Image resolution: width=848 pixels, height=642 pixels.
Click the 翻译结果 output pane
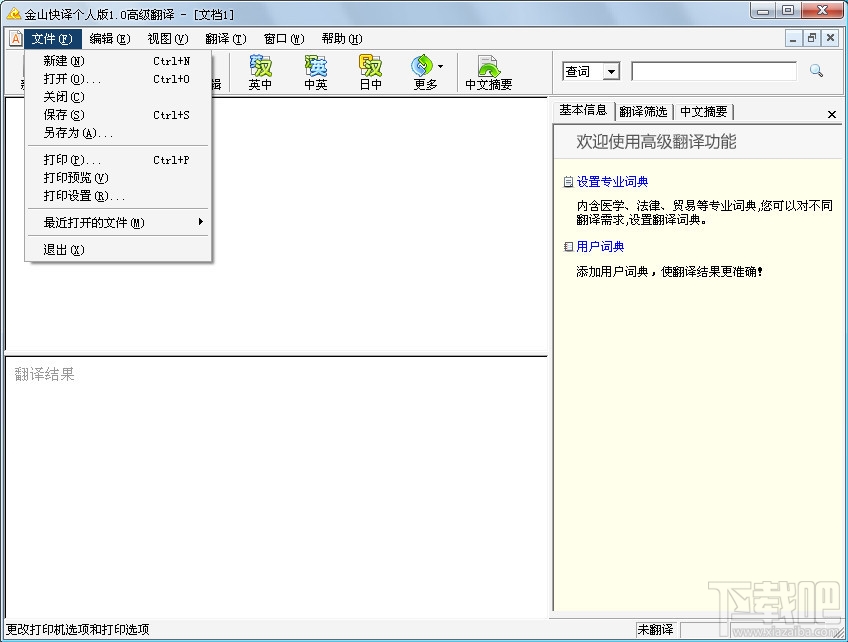(276, 486)
